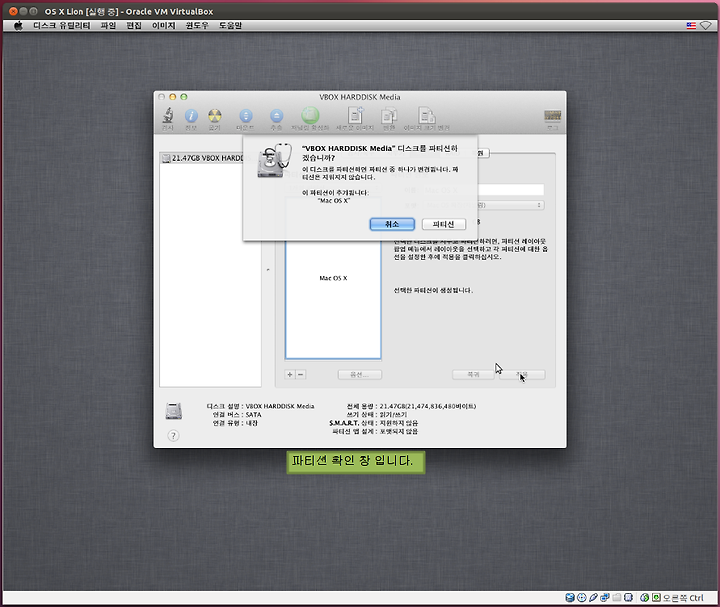Open the Window menu (윈도우)
The height and width of the screenshot is (607, 720).
(x=197, y=26)
